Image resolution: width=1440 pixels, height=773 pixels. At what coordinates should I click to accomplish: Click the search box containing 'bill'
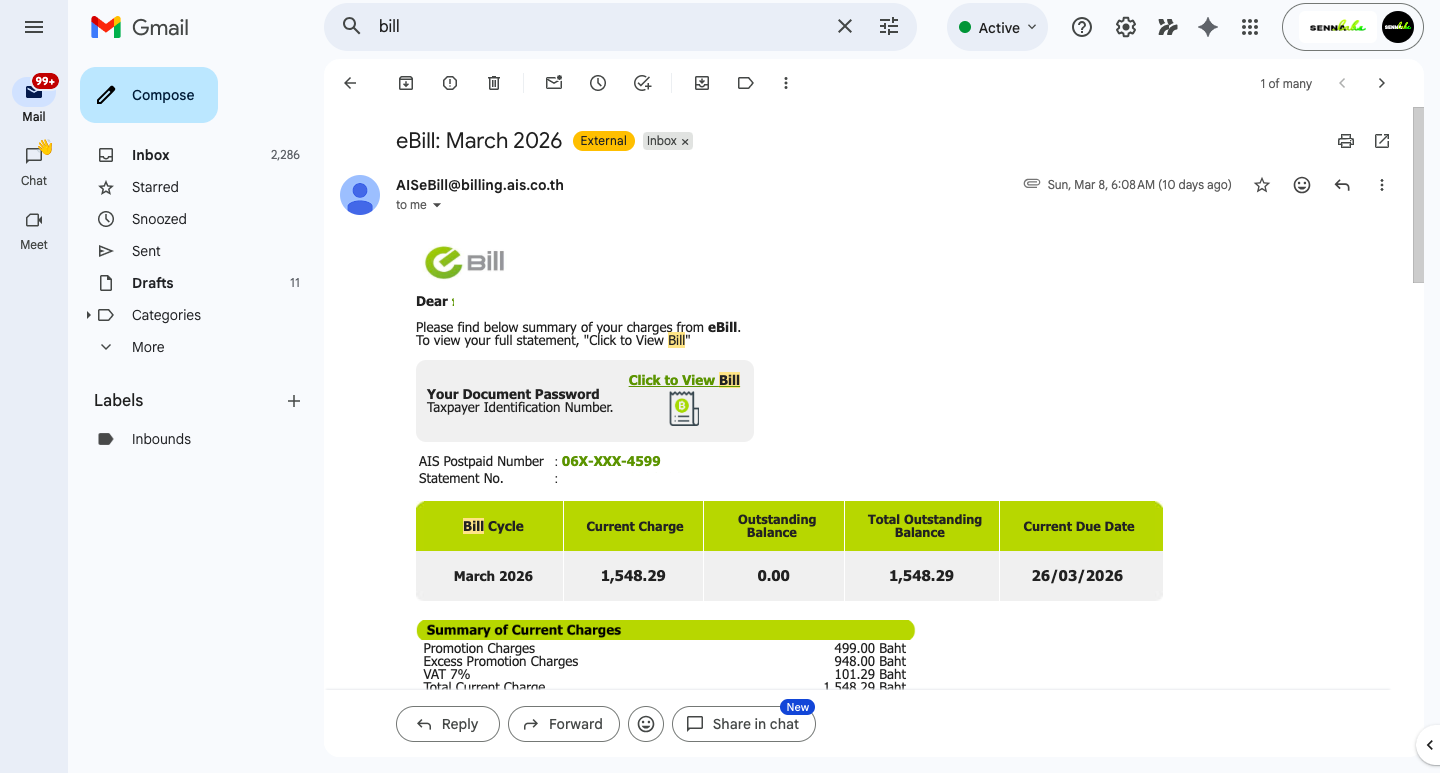(600, 27)
